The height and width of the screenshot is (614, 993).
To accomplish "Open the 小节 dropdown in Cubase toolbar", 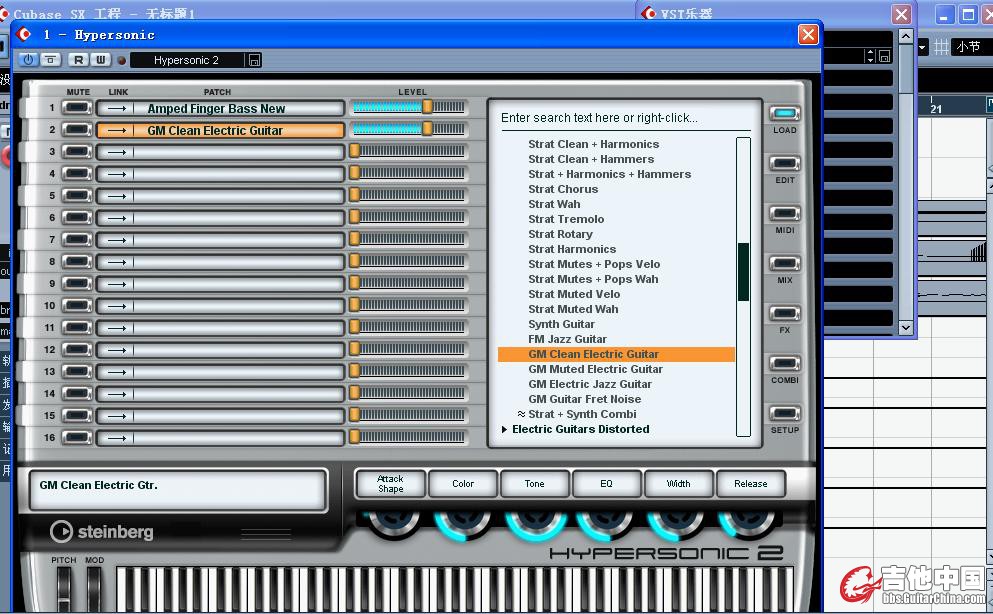I will pos(970,47).
